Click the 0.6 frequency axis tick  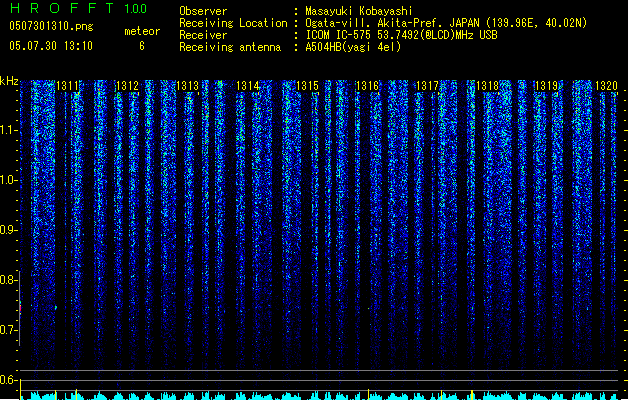point(8,380)
